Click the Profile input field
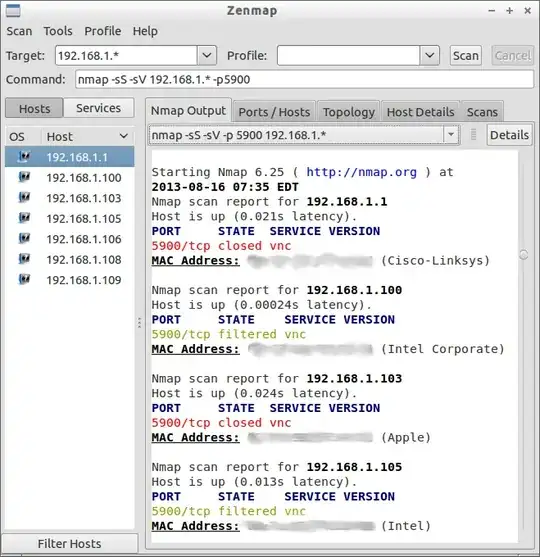This screenshot has width=540, height=557. 349,55
